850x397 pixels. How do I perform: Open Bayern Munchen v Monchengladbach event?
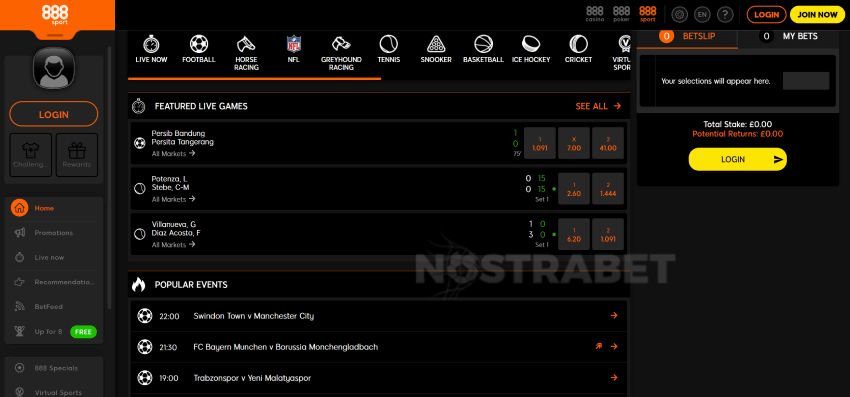[x=378, y=347]
